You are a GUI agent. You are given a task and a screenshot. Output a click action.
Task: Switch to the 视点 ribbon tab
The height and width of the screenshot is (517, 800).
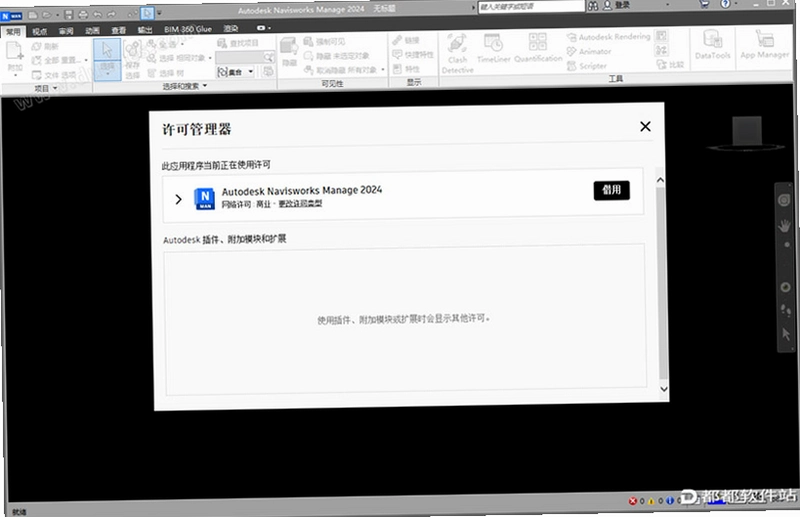click(39, 31)
